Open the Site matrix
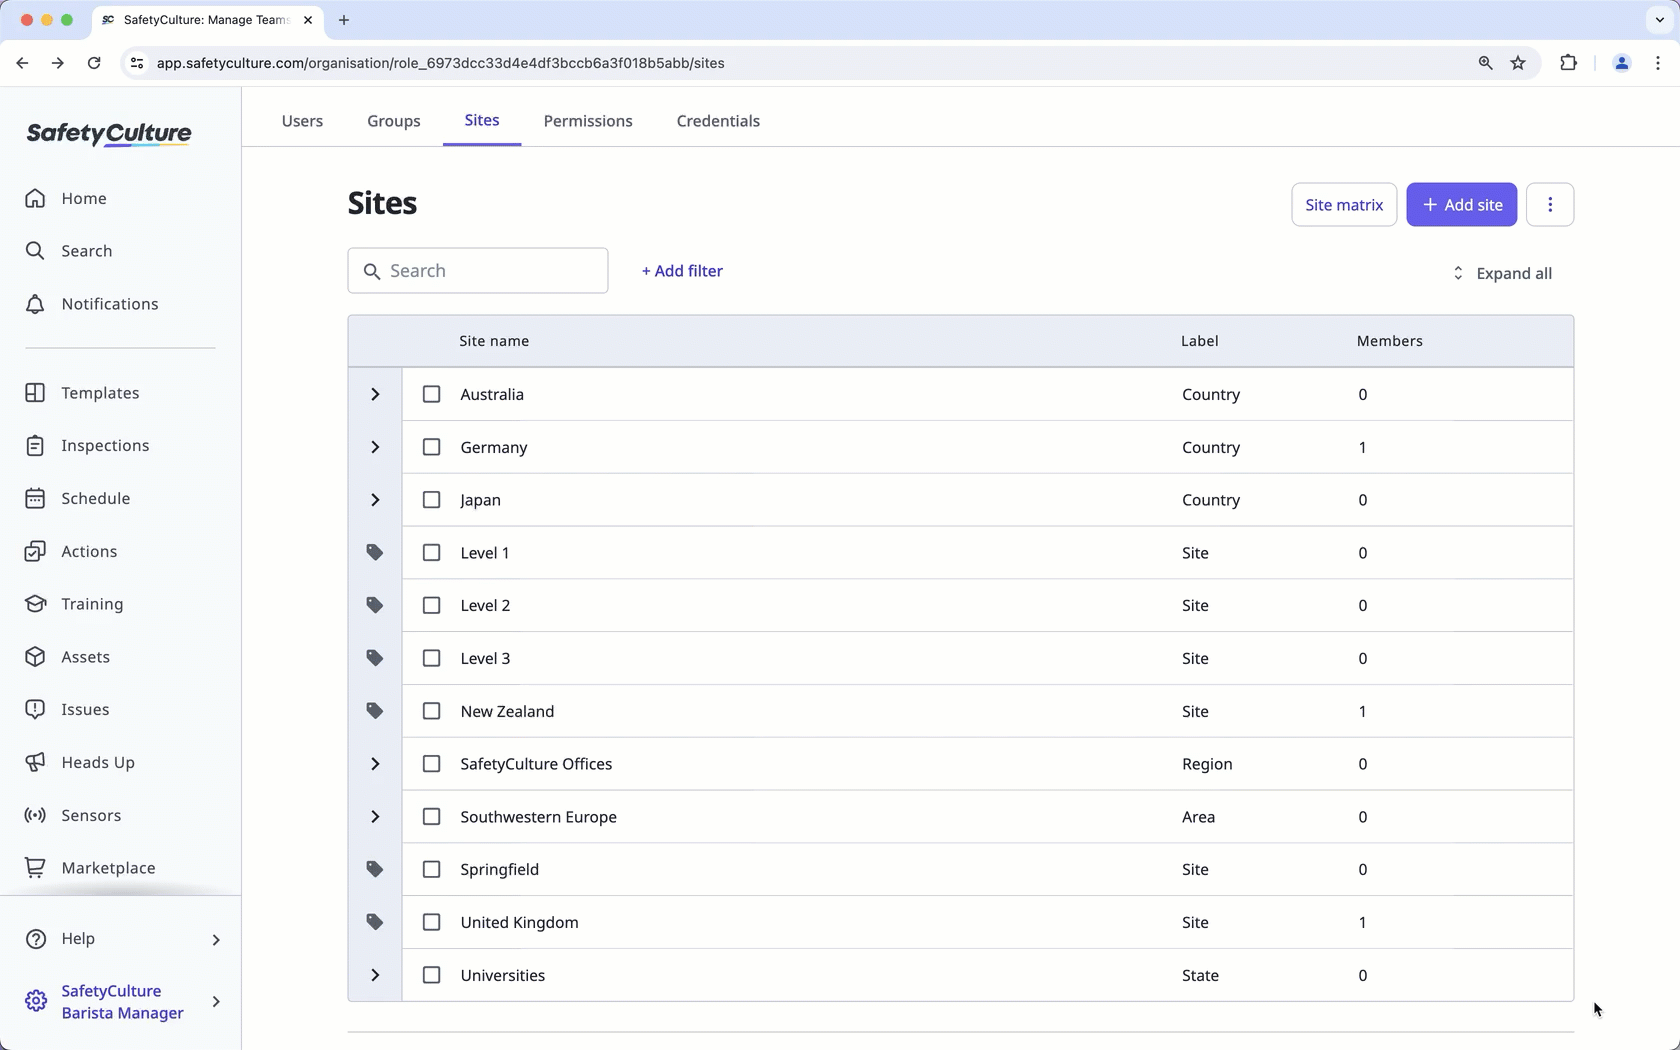1680x1050 pixels. pos(1344,205)
